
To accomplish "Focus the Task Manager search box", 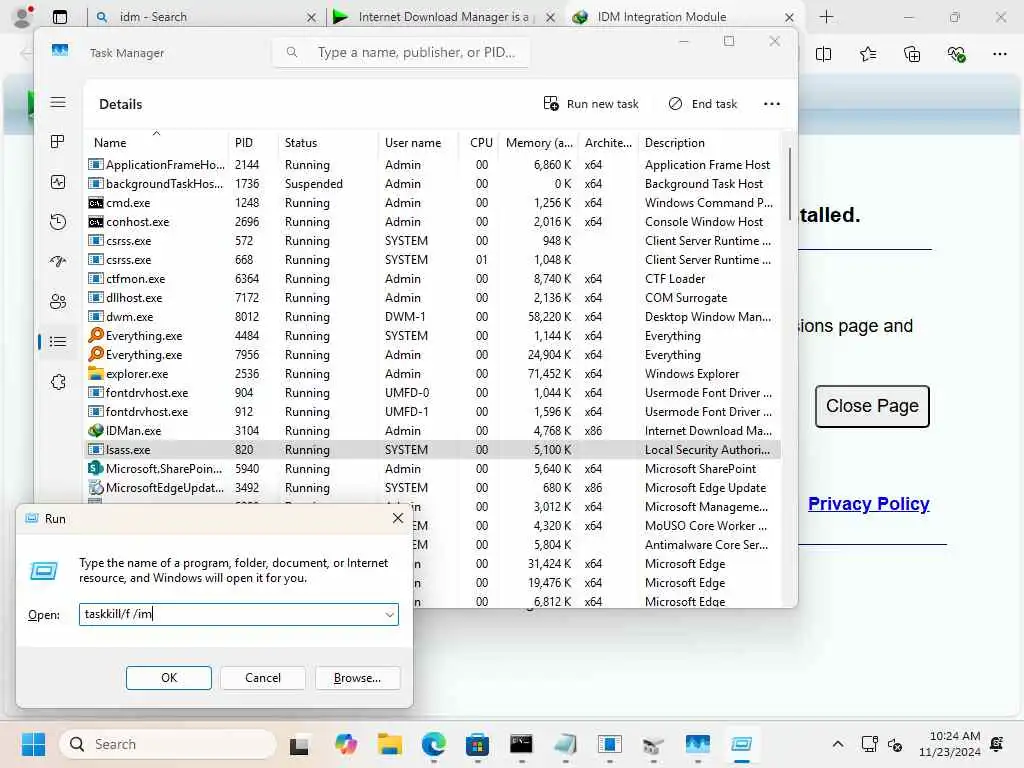I will pyautogui.click(x=401, y=52).
